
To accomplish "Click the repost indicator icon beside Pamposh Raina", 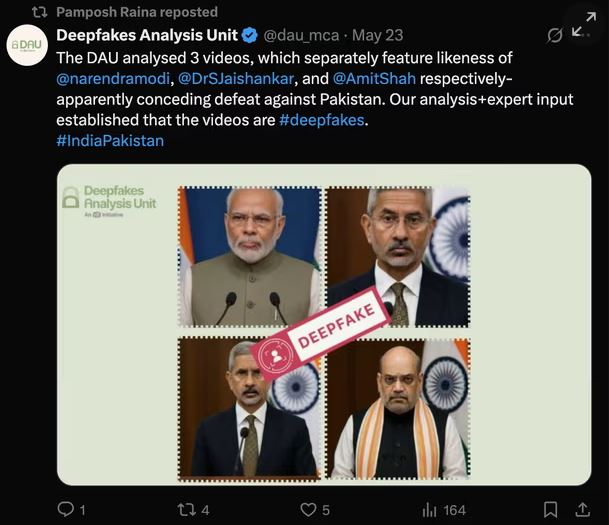I will (39, 12).
